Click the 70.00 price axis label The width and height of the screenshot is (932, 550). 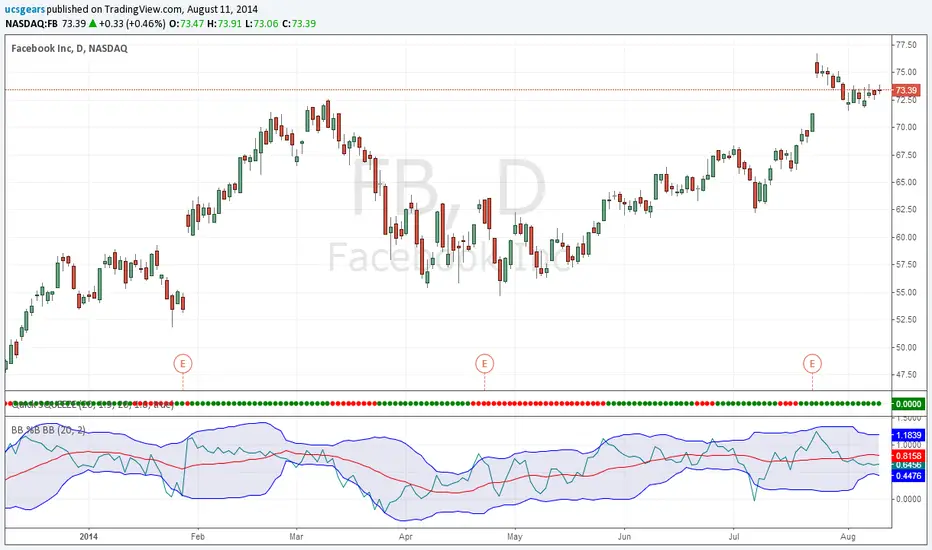pos(906,127)
